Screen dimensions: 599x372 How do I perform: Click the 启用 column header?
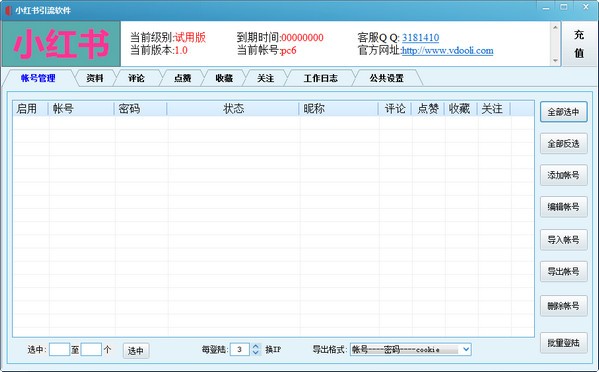(30, 108)
